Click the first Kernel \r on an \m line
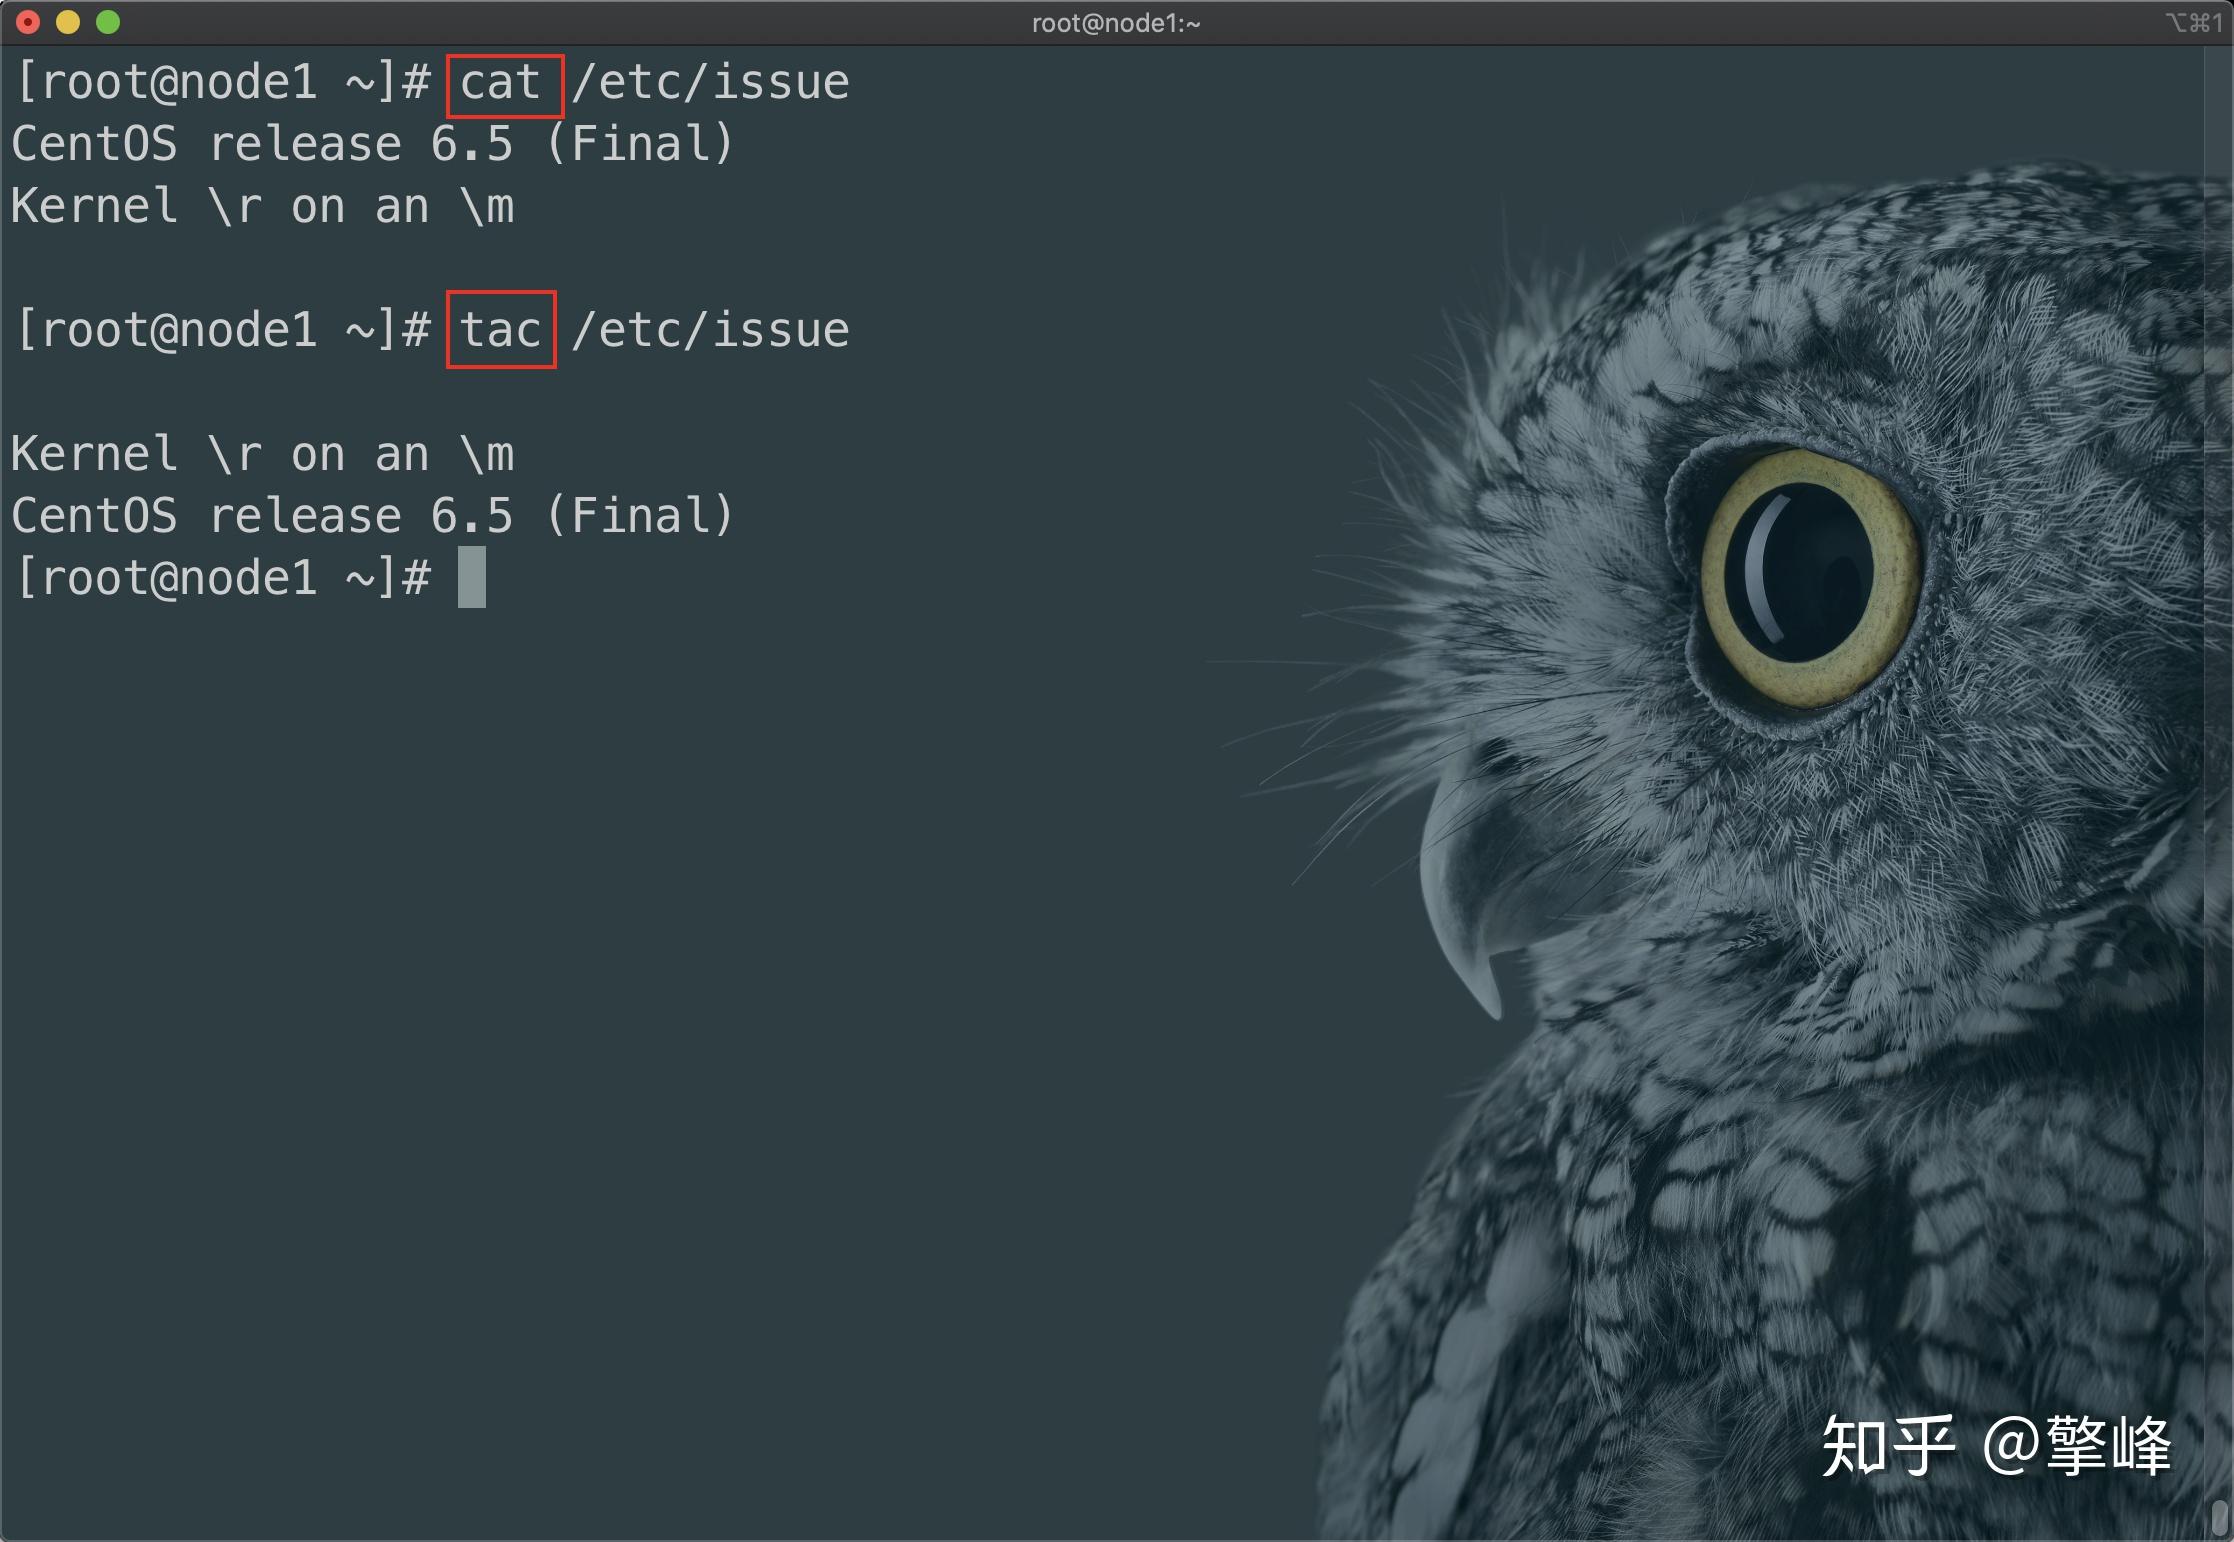Screen dimensions: 2234x1542 tap(262, 206)
